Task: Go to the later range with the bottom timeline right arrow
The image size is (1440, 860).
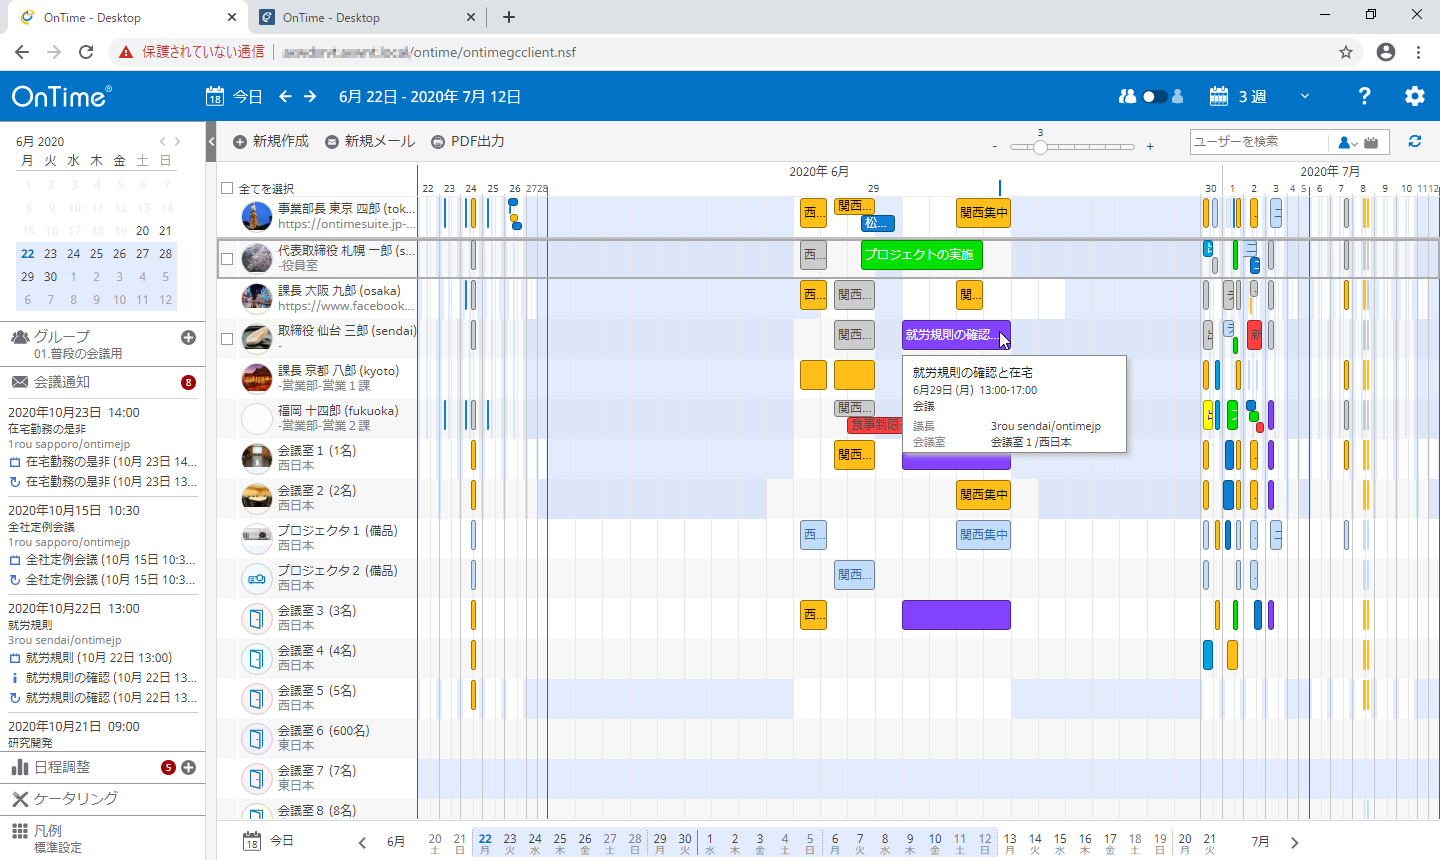Action: [x=1294, y=842]
